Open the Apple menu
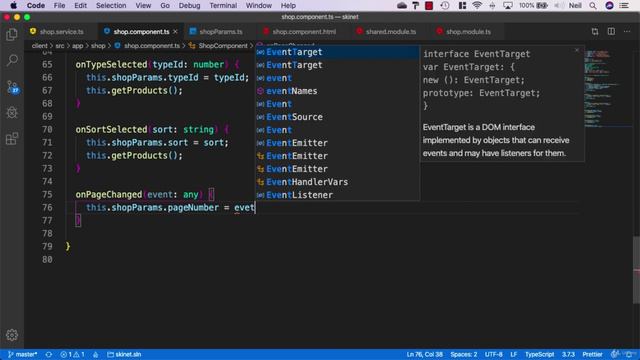The image size is (640, 360). pos(13,6)
